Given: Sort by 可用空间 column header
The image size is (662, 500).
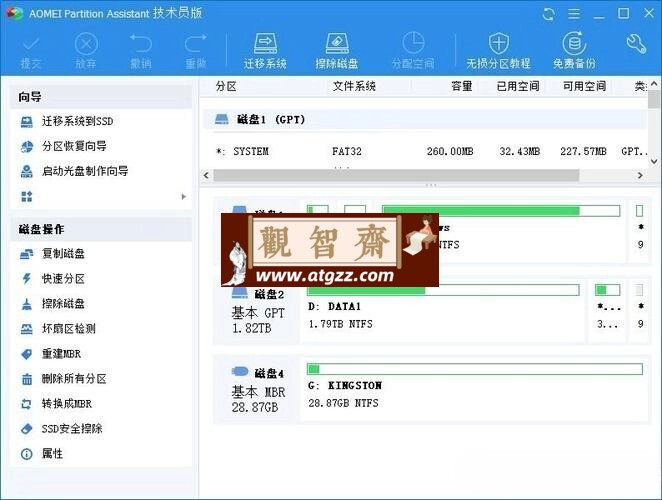Looking at the screenshot, I should tap(584, 86).
